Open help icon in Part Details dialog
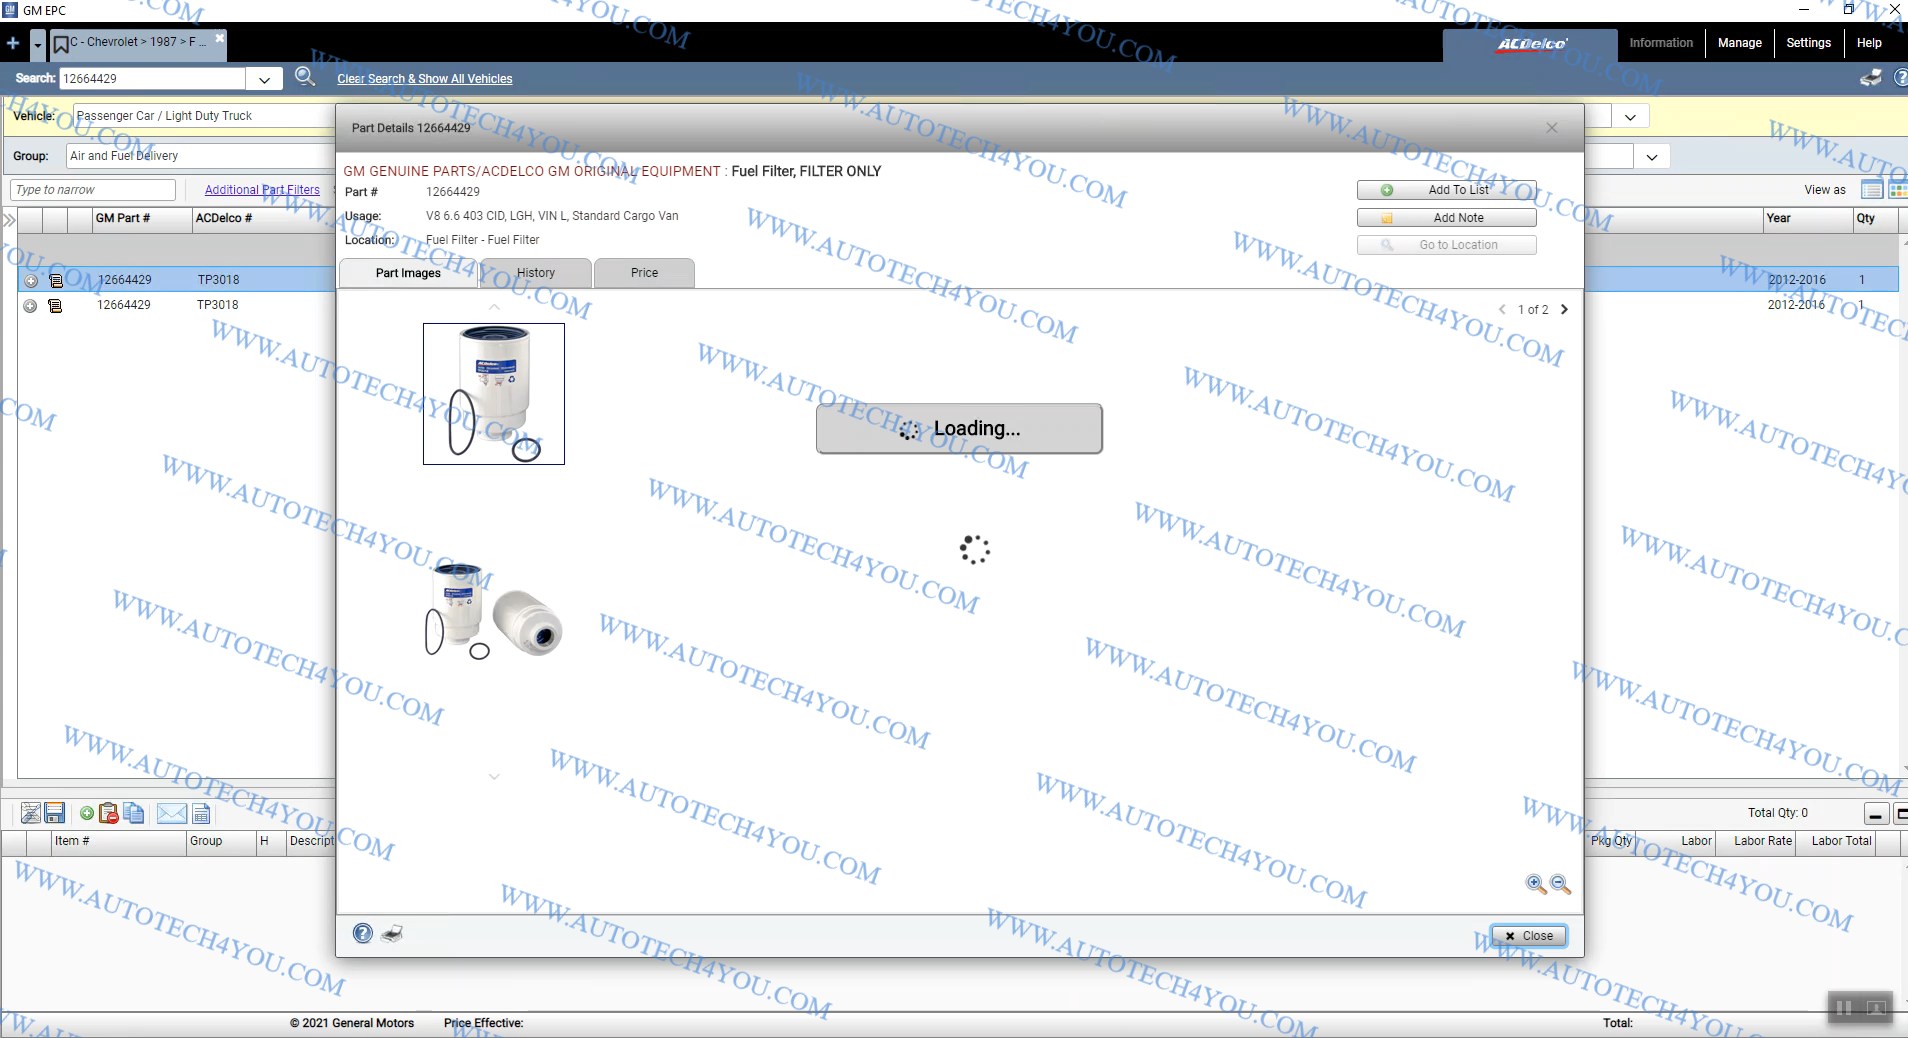 pyautogui.click(x=363, y=934)
